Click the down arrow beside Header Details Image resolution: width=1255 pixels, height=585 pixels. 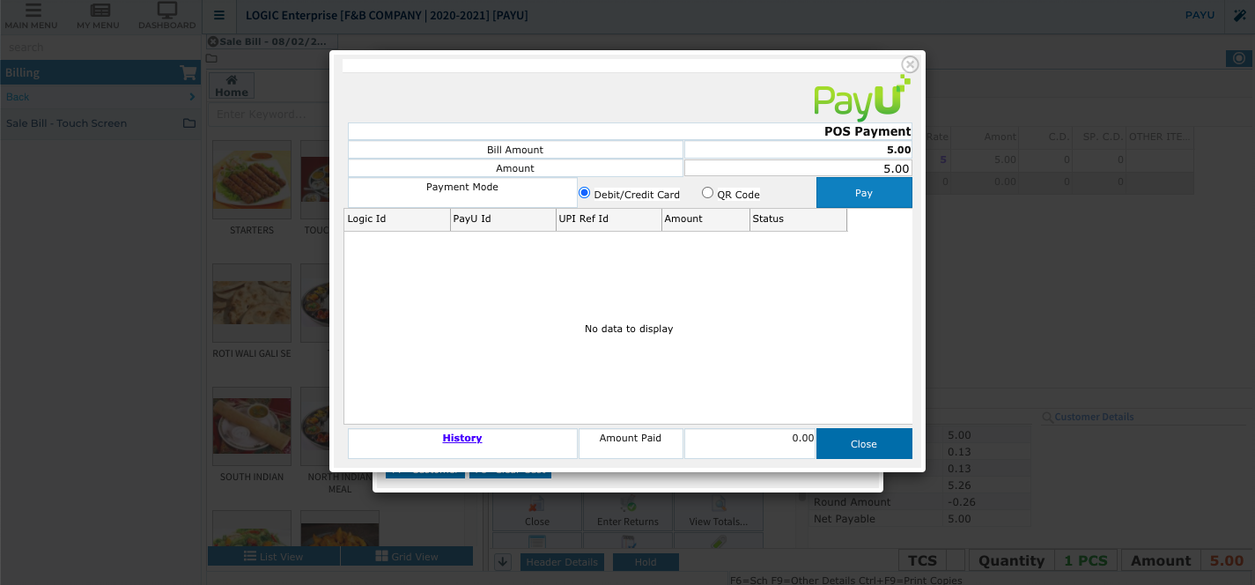pyautogui.click(x=503, y=562)
